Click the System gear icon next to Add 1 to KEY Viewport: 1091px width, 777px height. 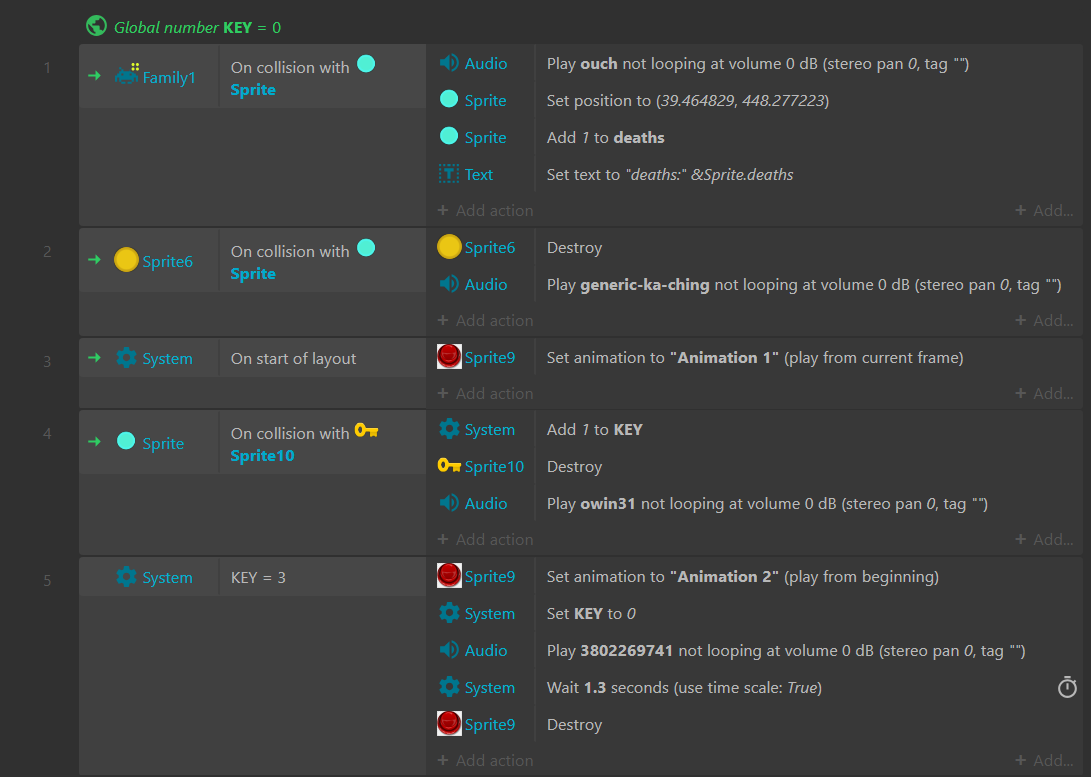pyautogui.click(x=449, y=429)
